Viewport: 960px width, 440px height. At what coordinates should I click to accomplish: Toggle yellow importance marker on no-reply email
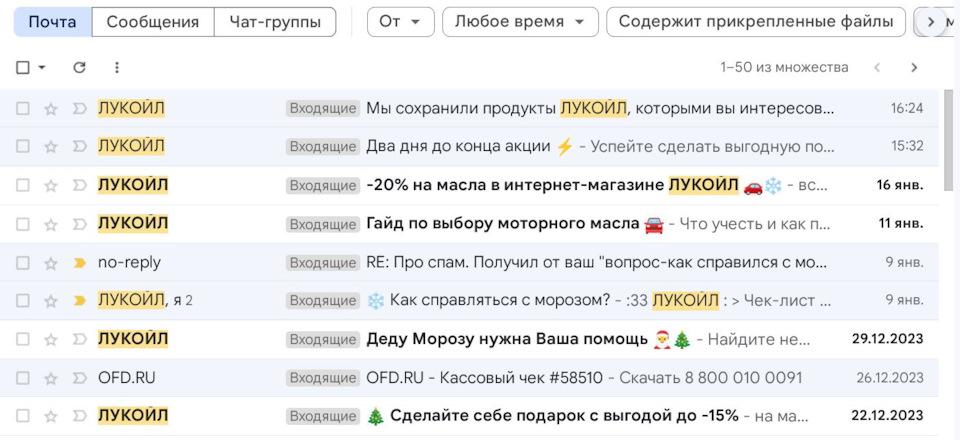tap(80, 263)
